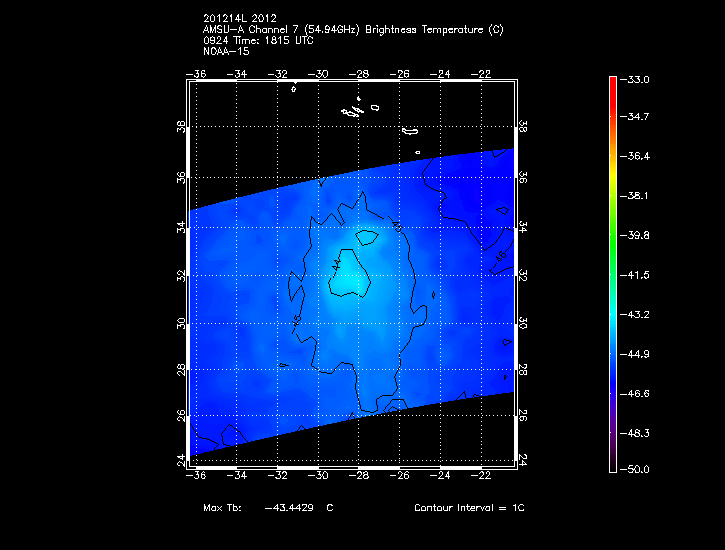
Task: Click the -36 longitude label on top axis
Action: [x=197, y=74]
